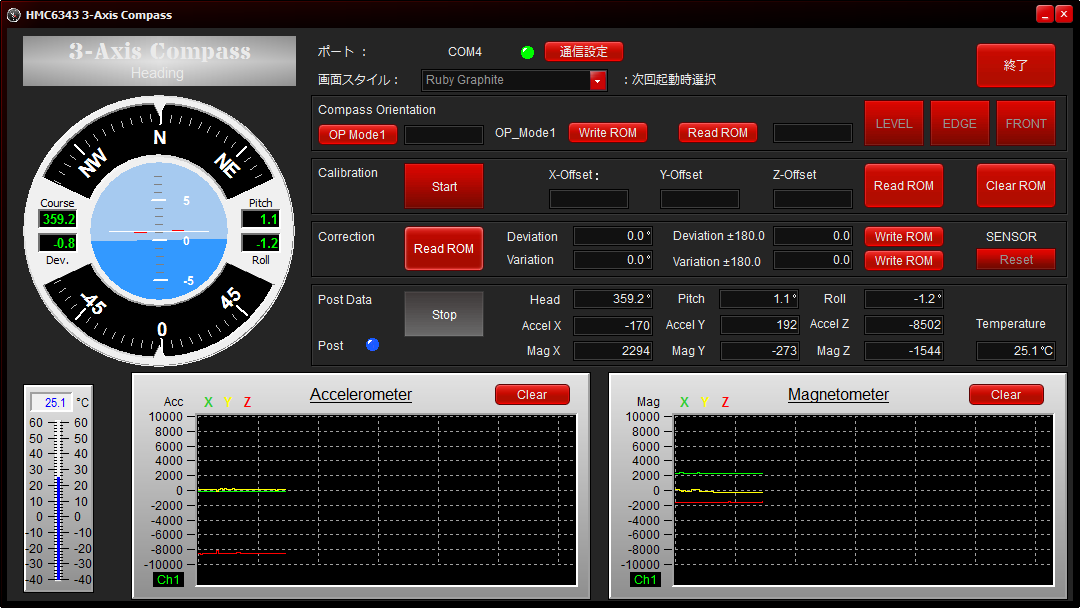Click the green port connection indicator

click(528, 52)
